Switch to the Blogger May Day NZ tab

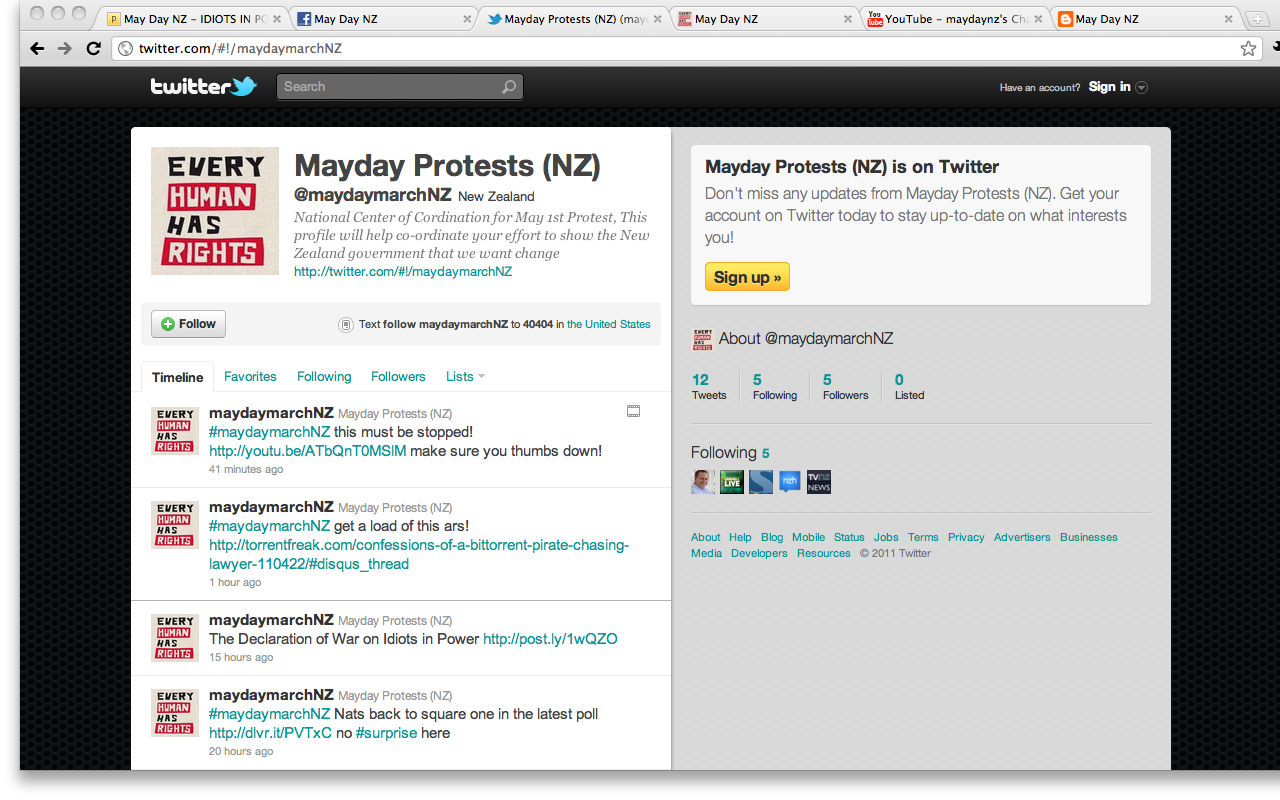click(x=1147, y=19)
